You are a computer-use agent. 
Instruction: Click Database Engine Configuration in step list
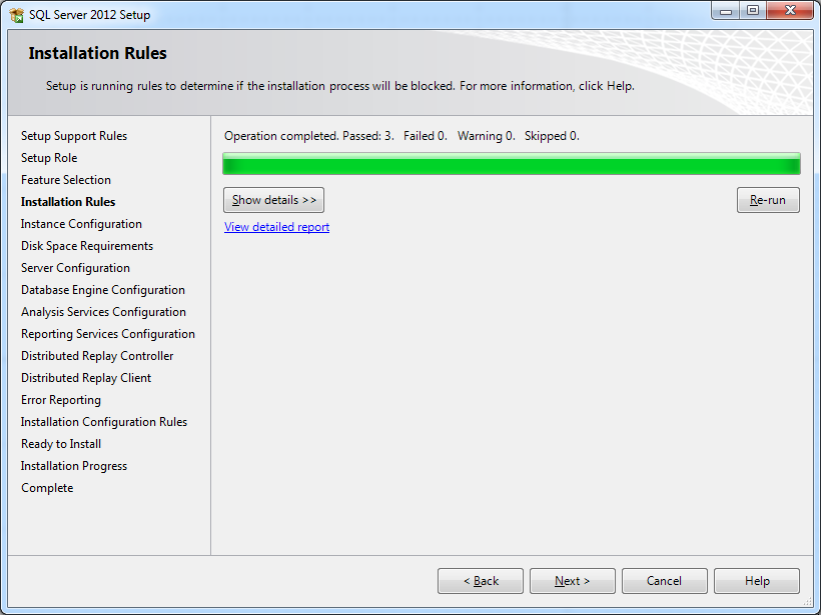click(103, 290)
